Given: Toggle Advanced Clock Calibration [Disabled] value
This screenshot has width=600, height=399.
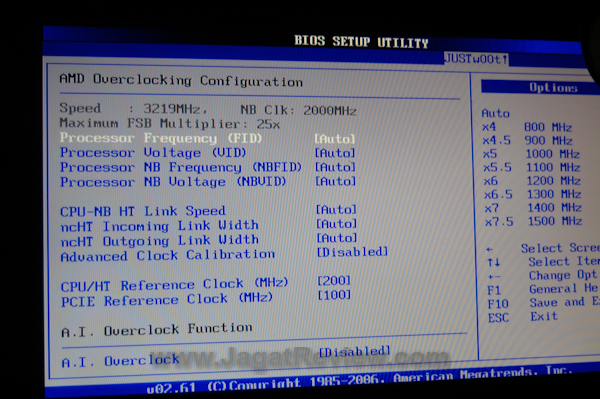Looking at the screenshot, I should click(x=352, y=252).
